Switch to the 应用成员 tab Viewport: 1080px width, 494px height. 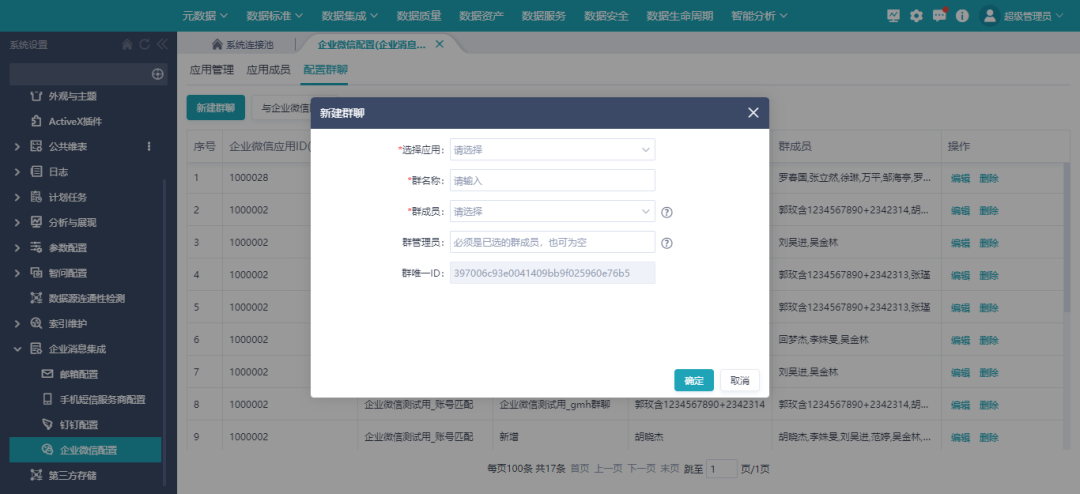point(268,70)
